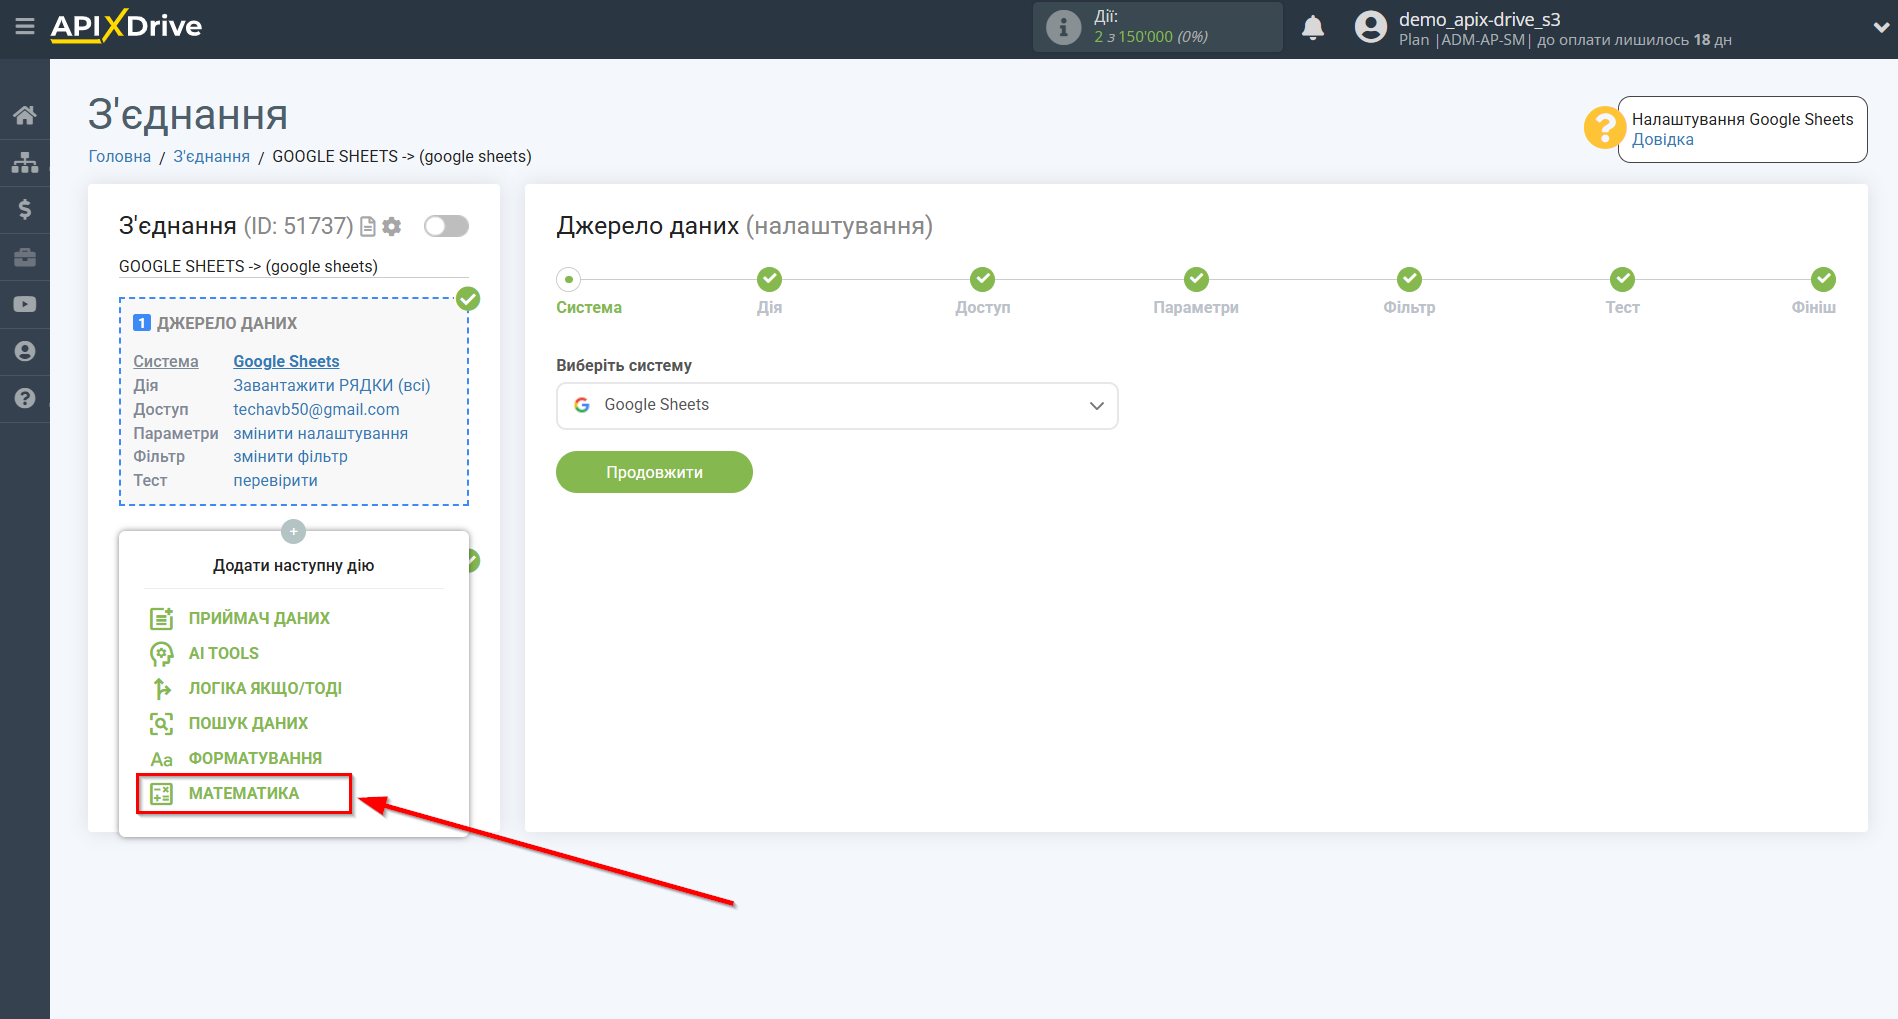This screenshot has height=1019, width=1898.
Task: Click змінити фільтр link
Action: click(x=290, y=457)
